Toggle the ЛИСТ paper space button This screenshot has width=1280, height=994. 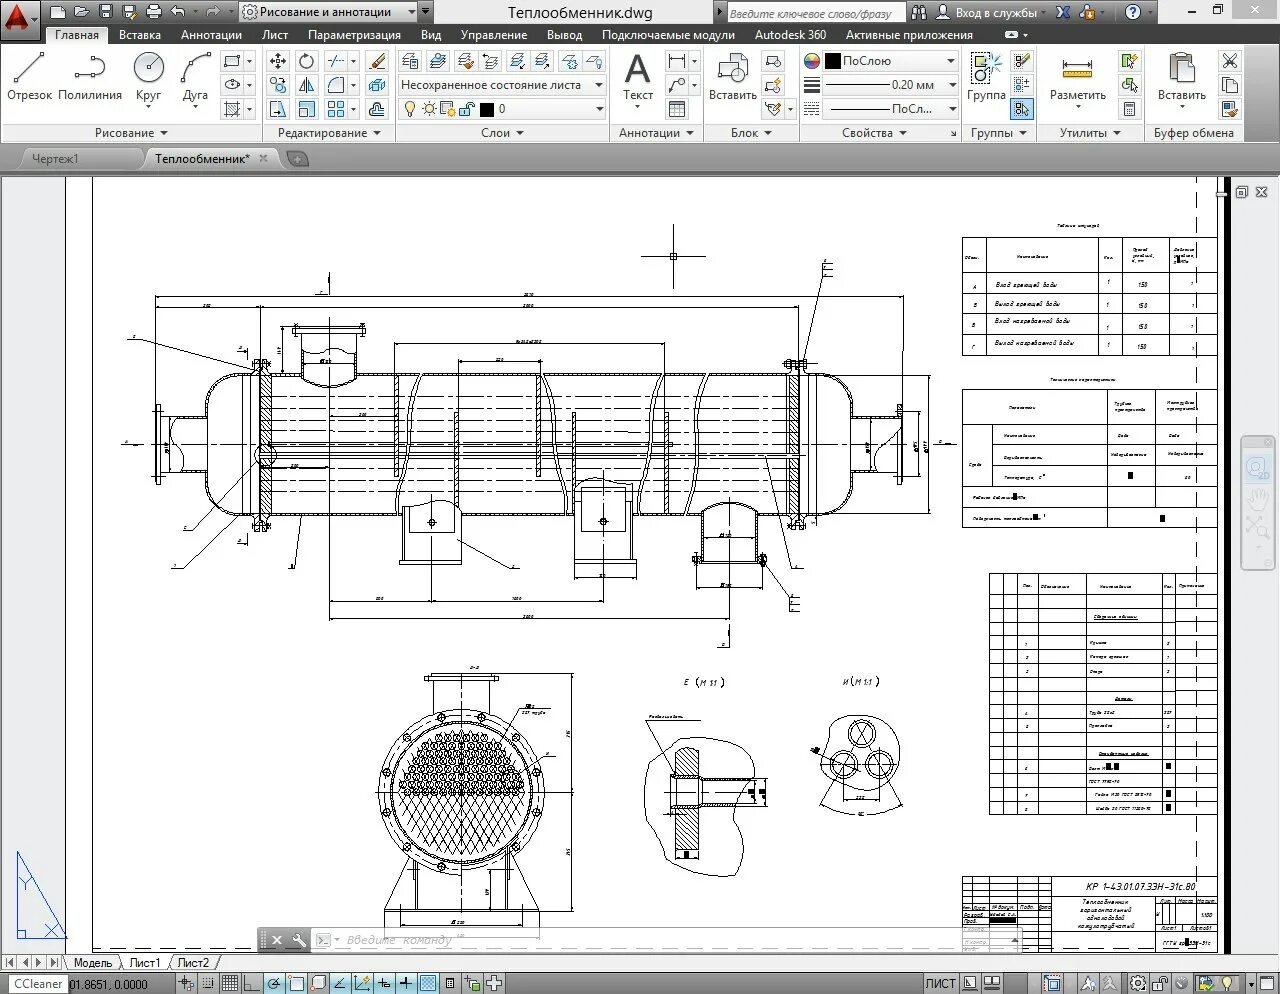[x=940, y=983]
